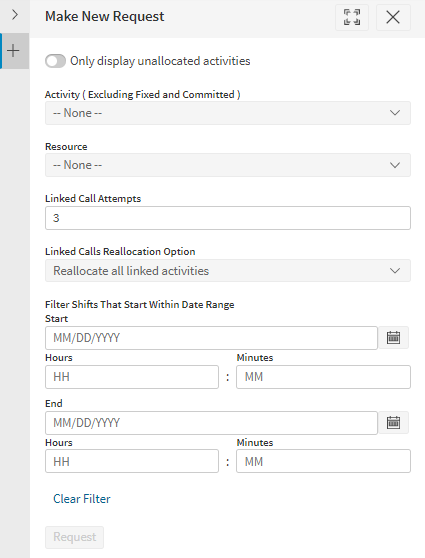Image resolution: width=425 pixels, height=558 pixels.
Task: Open Linked Calls Reallocation Option dropdown
Action: 228,271
